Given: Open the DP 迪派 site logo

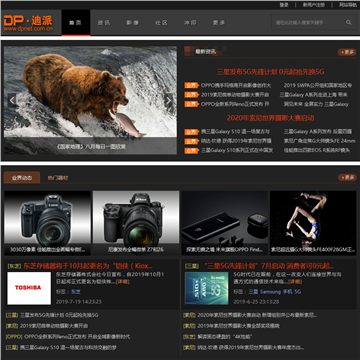Looking at the screenshot, I should pos(28,23).
